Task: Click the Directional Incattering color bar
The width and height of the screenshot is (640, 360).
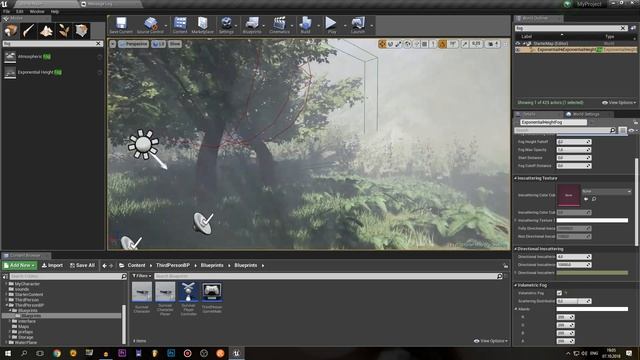Action: [x=592, y=273]
